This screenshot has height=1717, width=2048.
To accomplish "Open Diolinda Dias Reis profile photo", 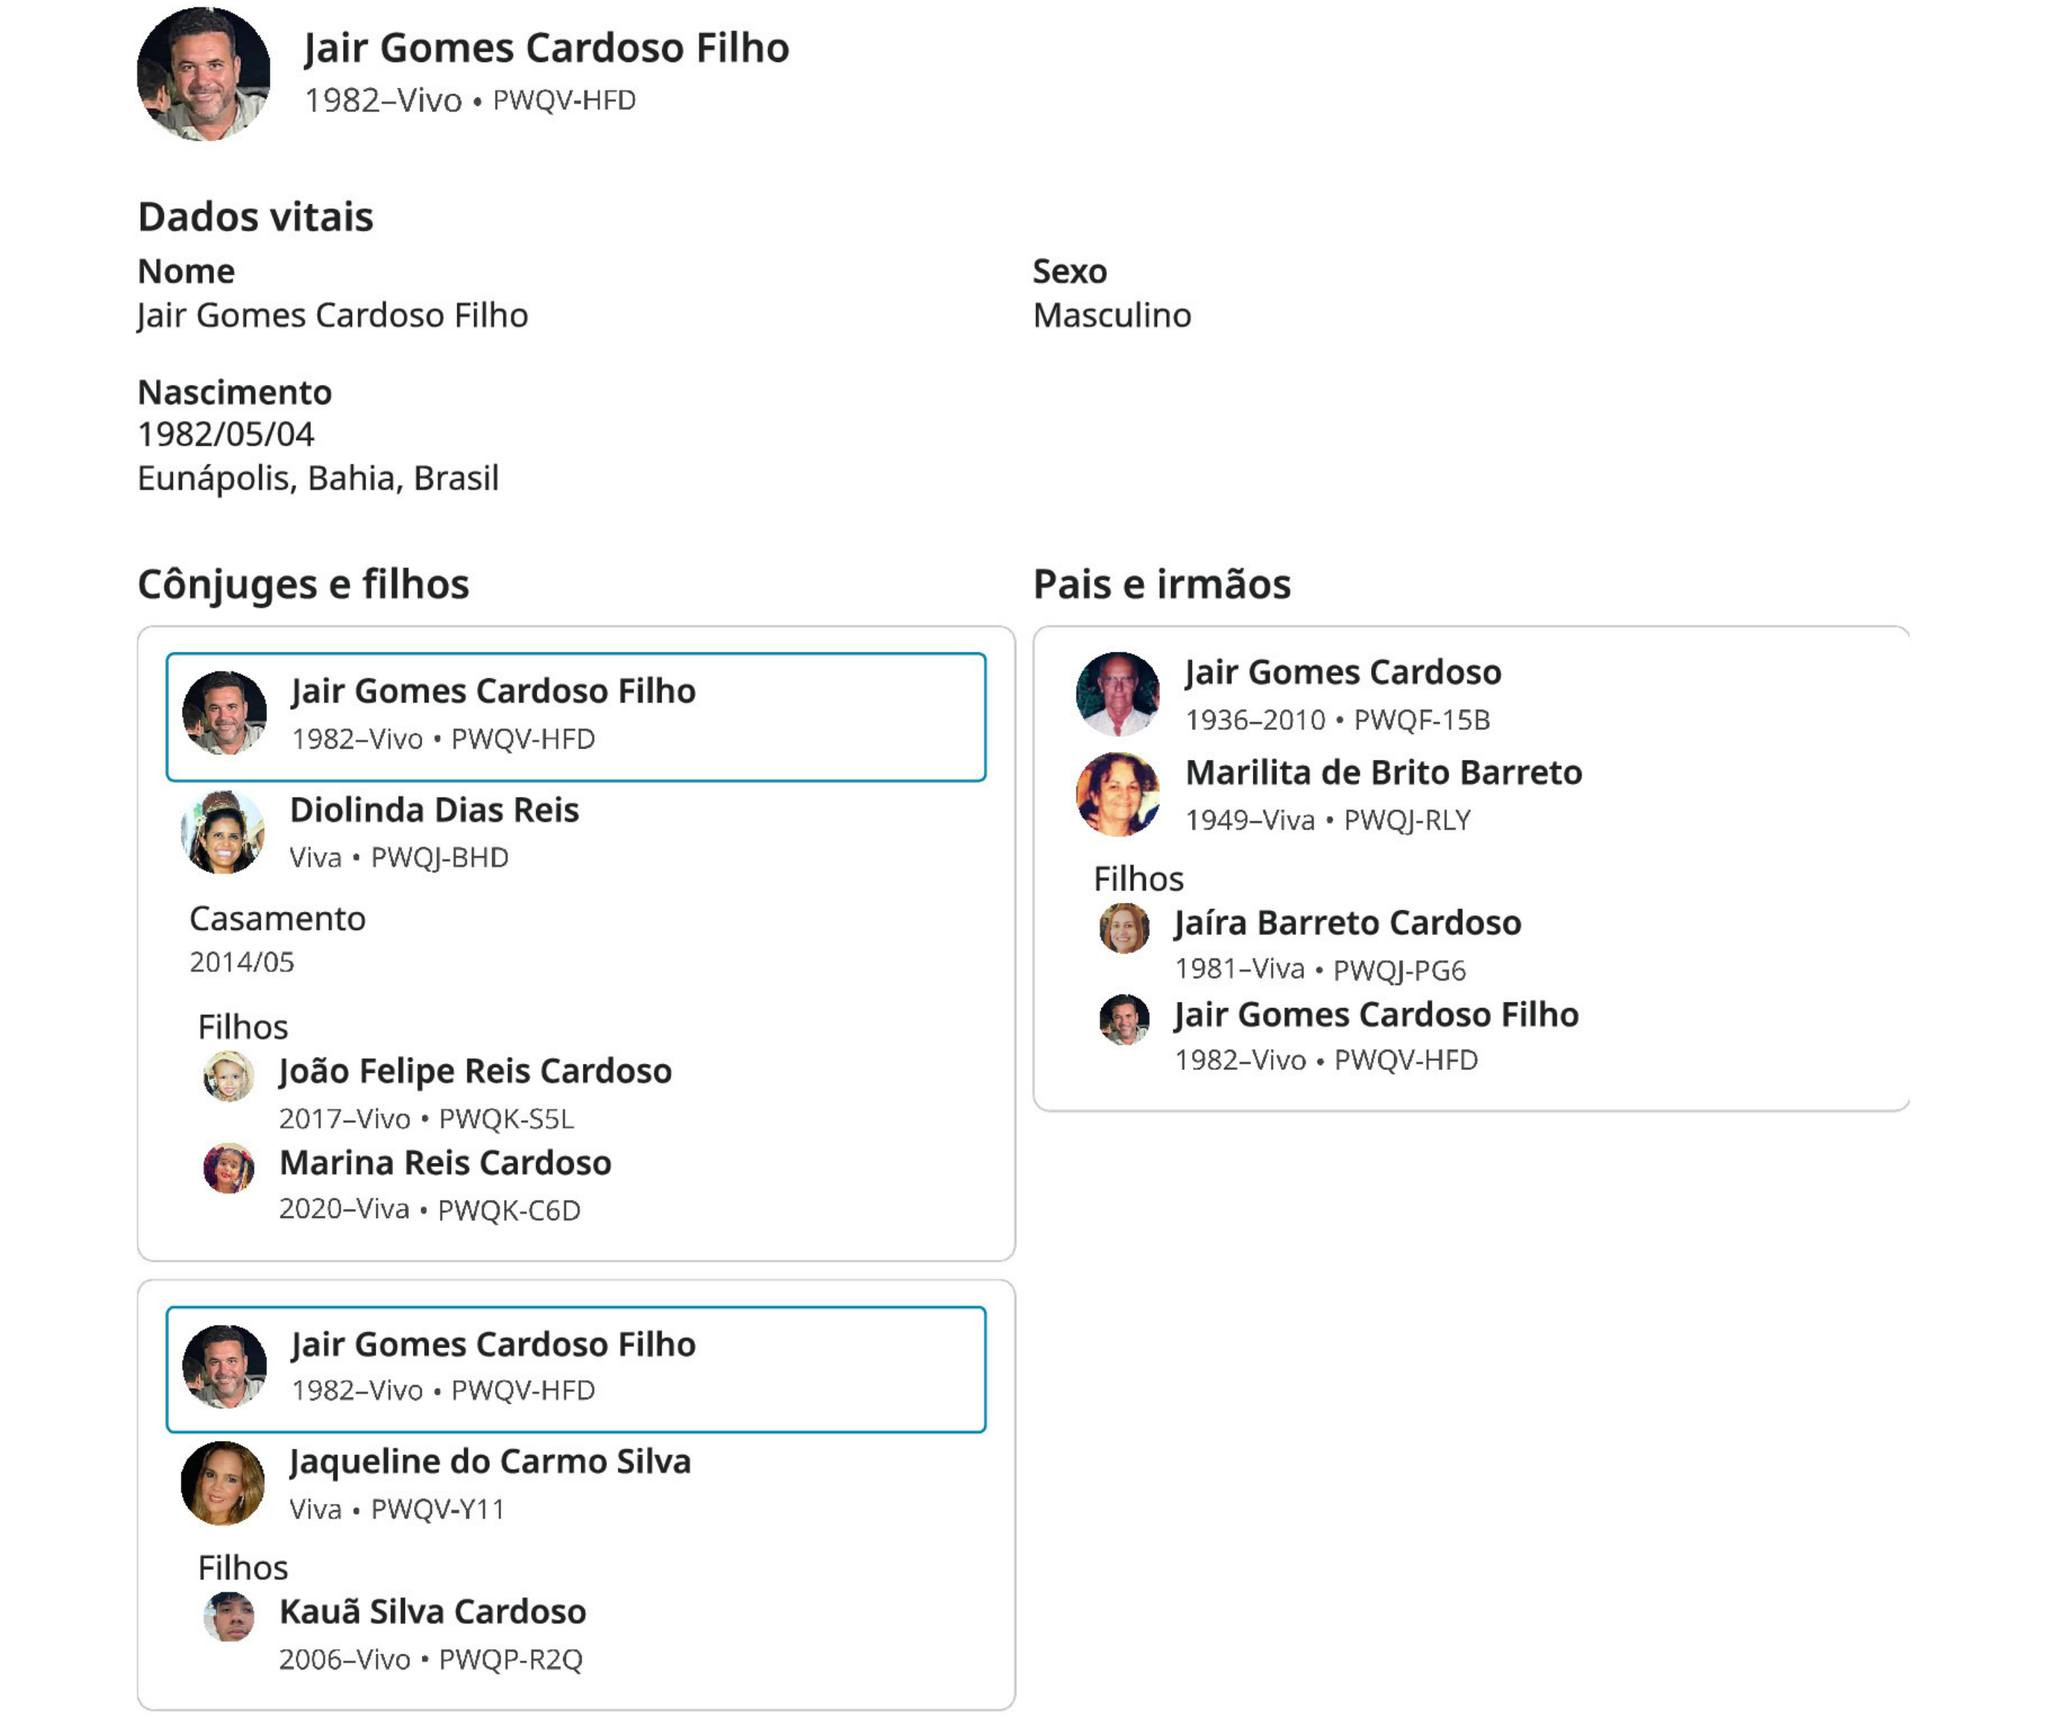I will pyautogui.click(x=222, y=832).
